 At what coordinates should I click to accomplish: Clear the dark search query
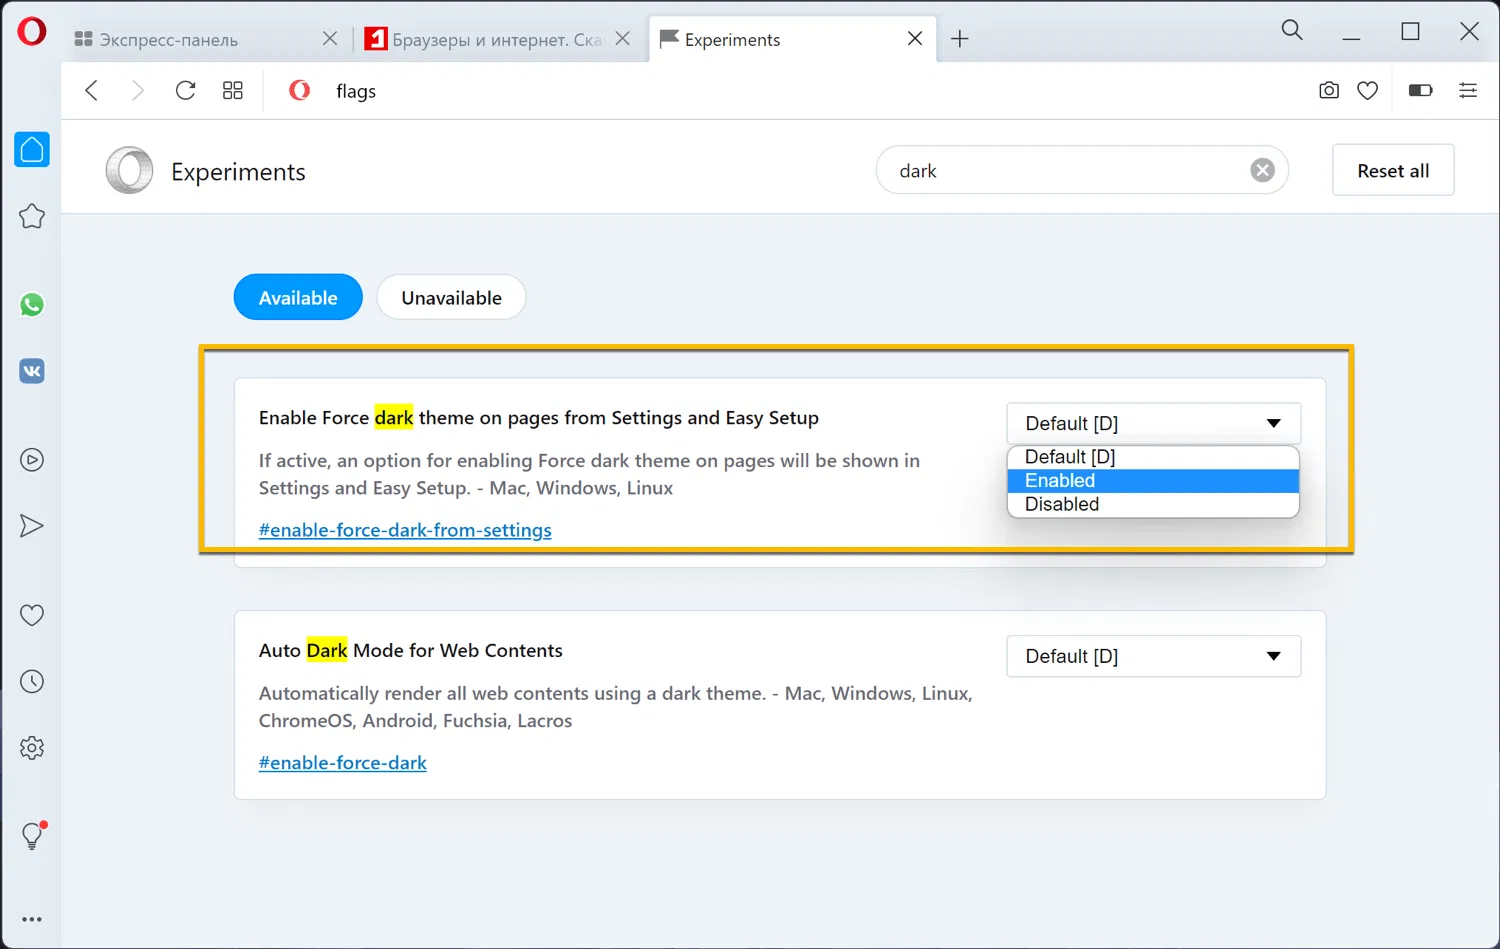pos(1262,170)
